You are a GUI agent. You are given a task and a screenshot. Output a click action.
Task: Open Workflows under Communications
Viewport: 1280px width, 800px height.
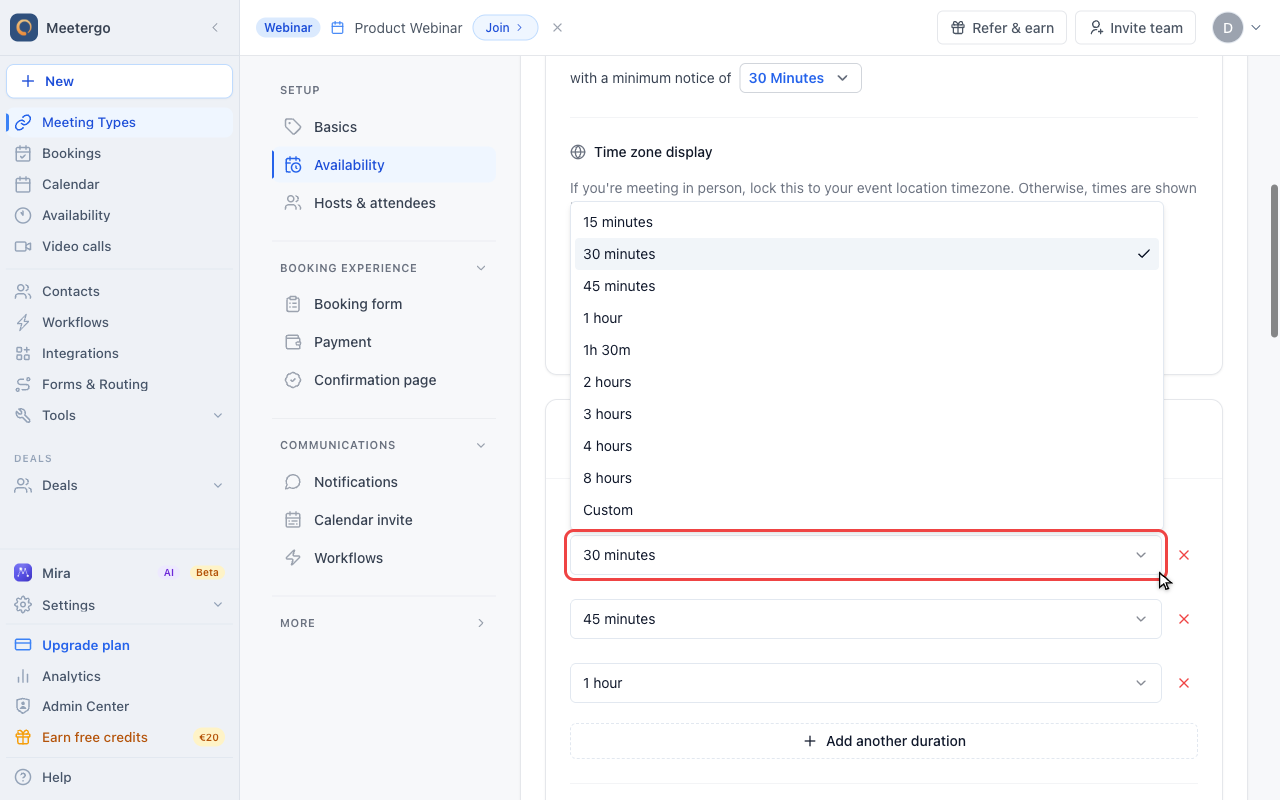[384, 558]
